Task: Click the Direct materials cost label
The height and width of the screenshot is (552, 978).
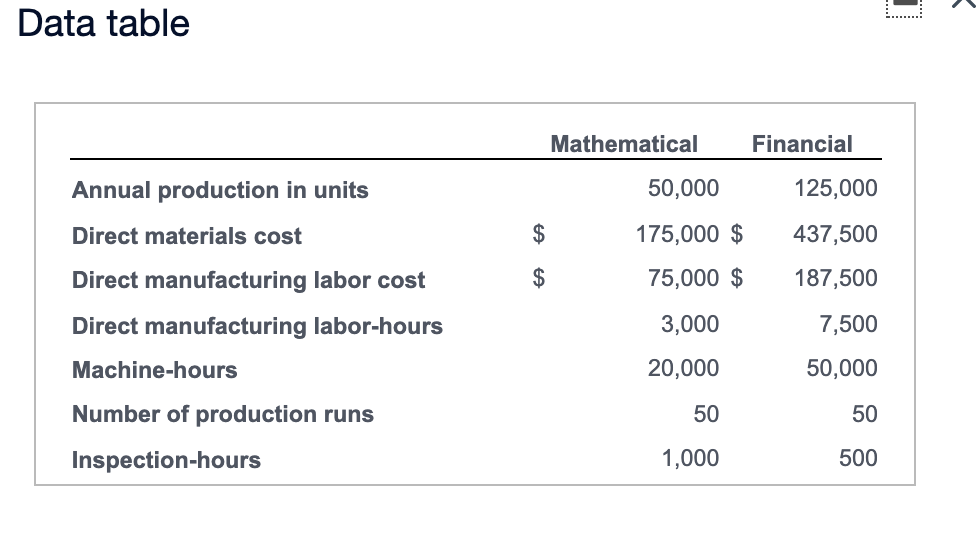Action: coord(186,236)
